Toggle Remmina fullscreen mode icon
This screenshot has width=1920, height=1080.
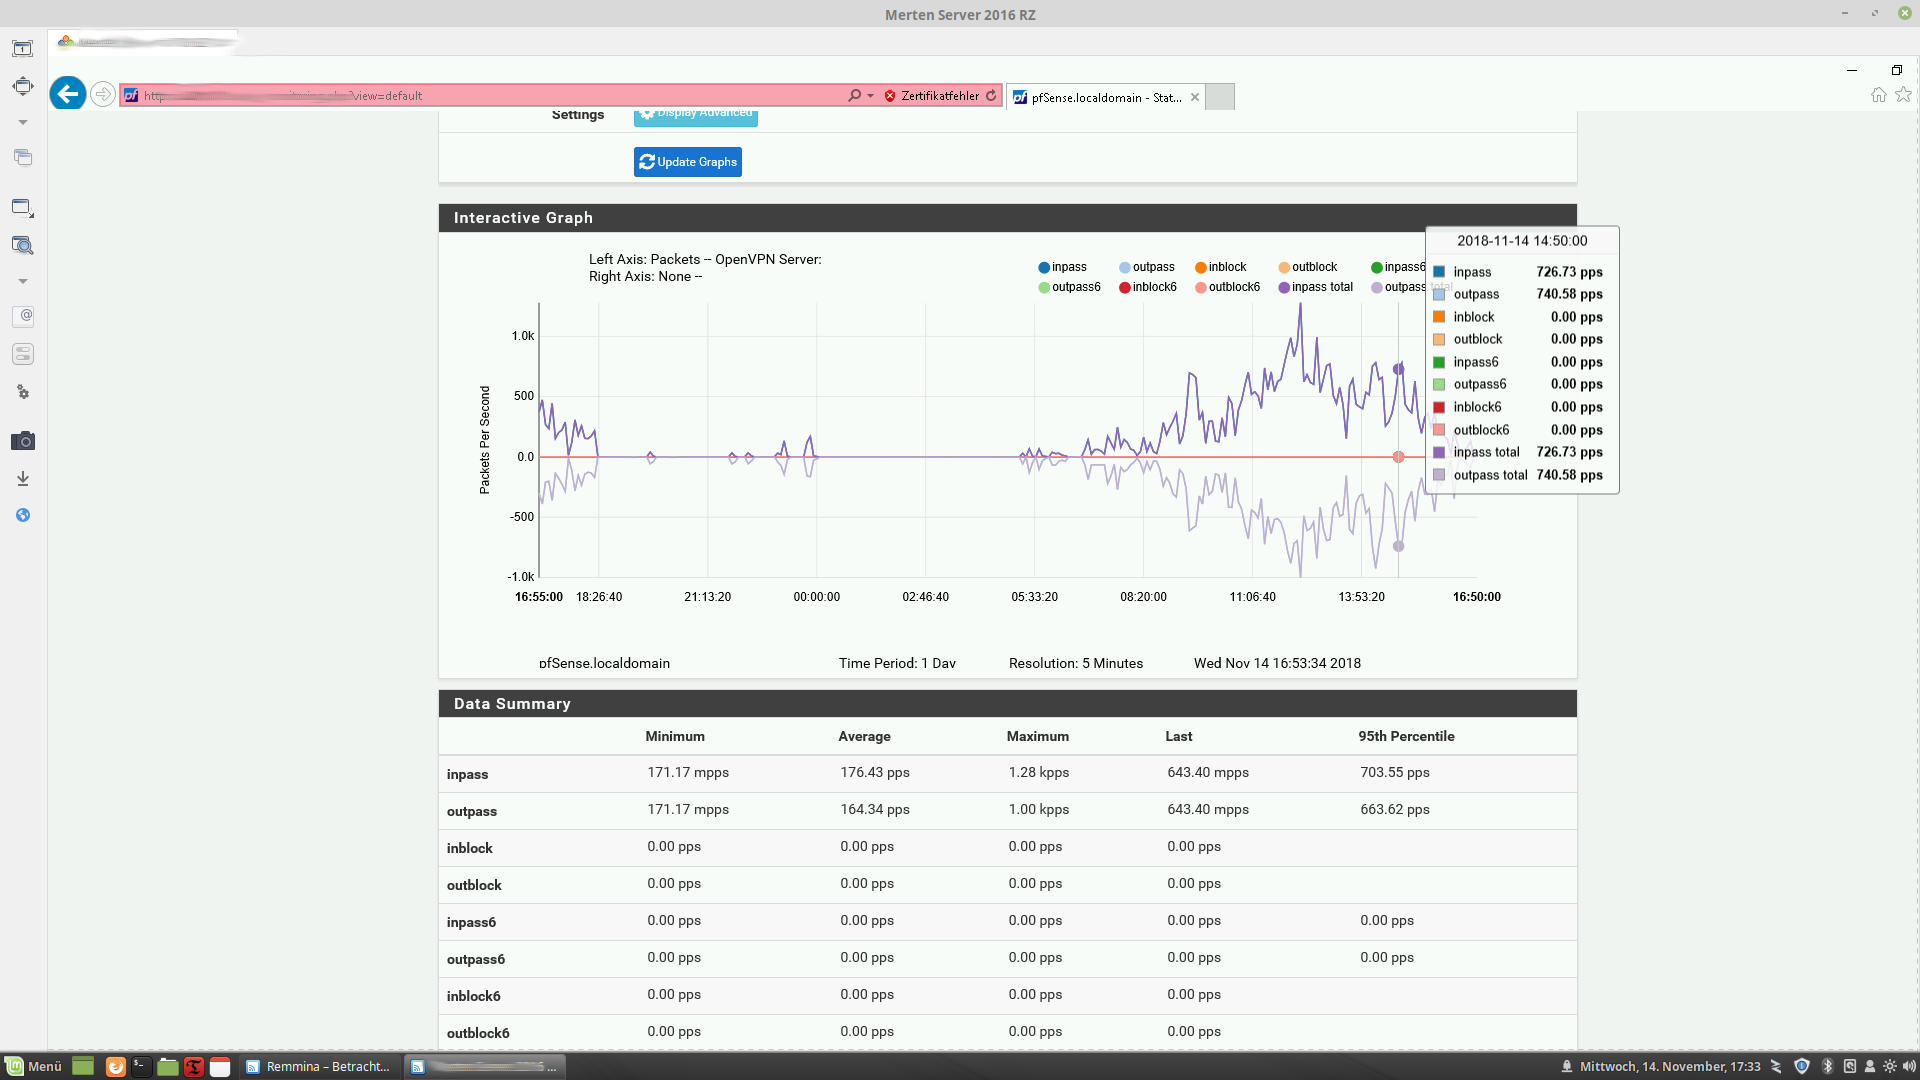(x=23, y=48)
